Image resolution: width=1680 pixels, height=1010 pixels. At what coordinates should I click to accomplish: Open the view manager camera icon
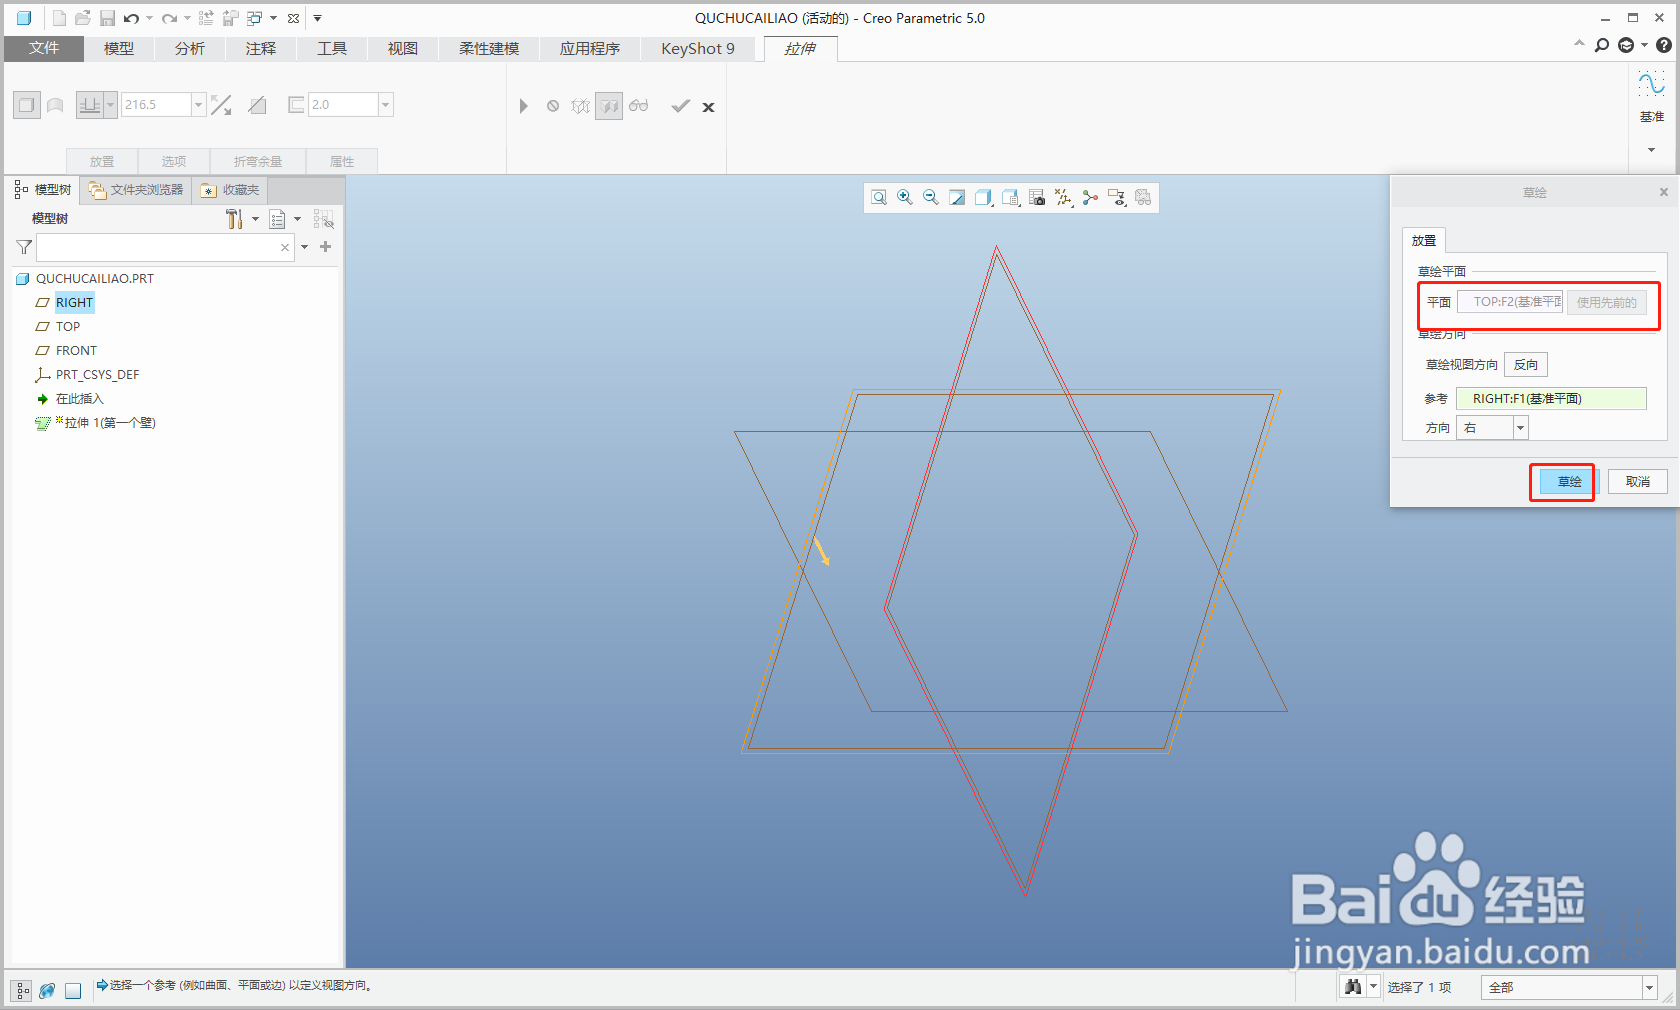[1037, 198]
